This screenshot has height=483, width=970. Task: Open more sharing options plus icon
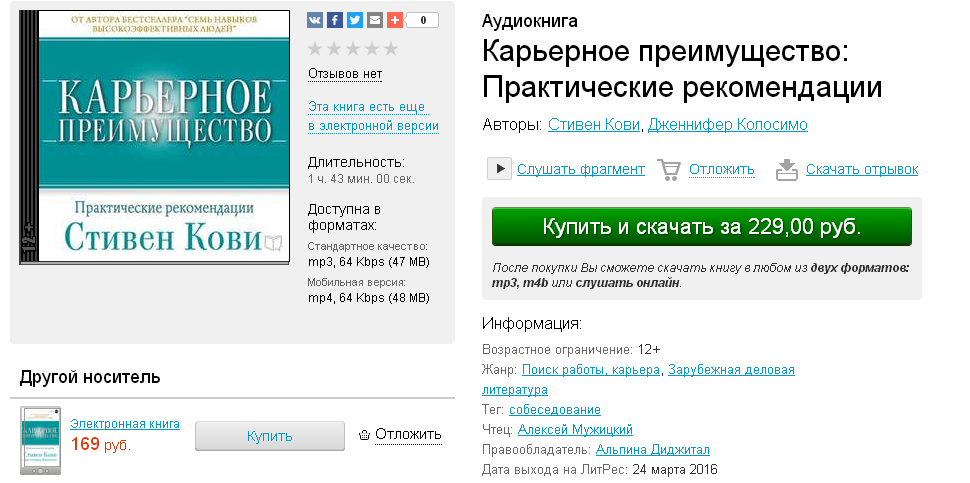tap(394, 20)
